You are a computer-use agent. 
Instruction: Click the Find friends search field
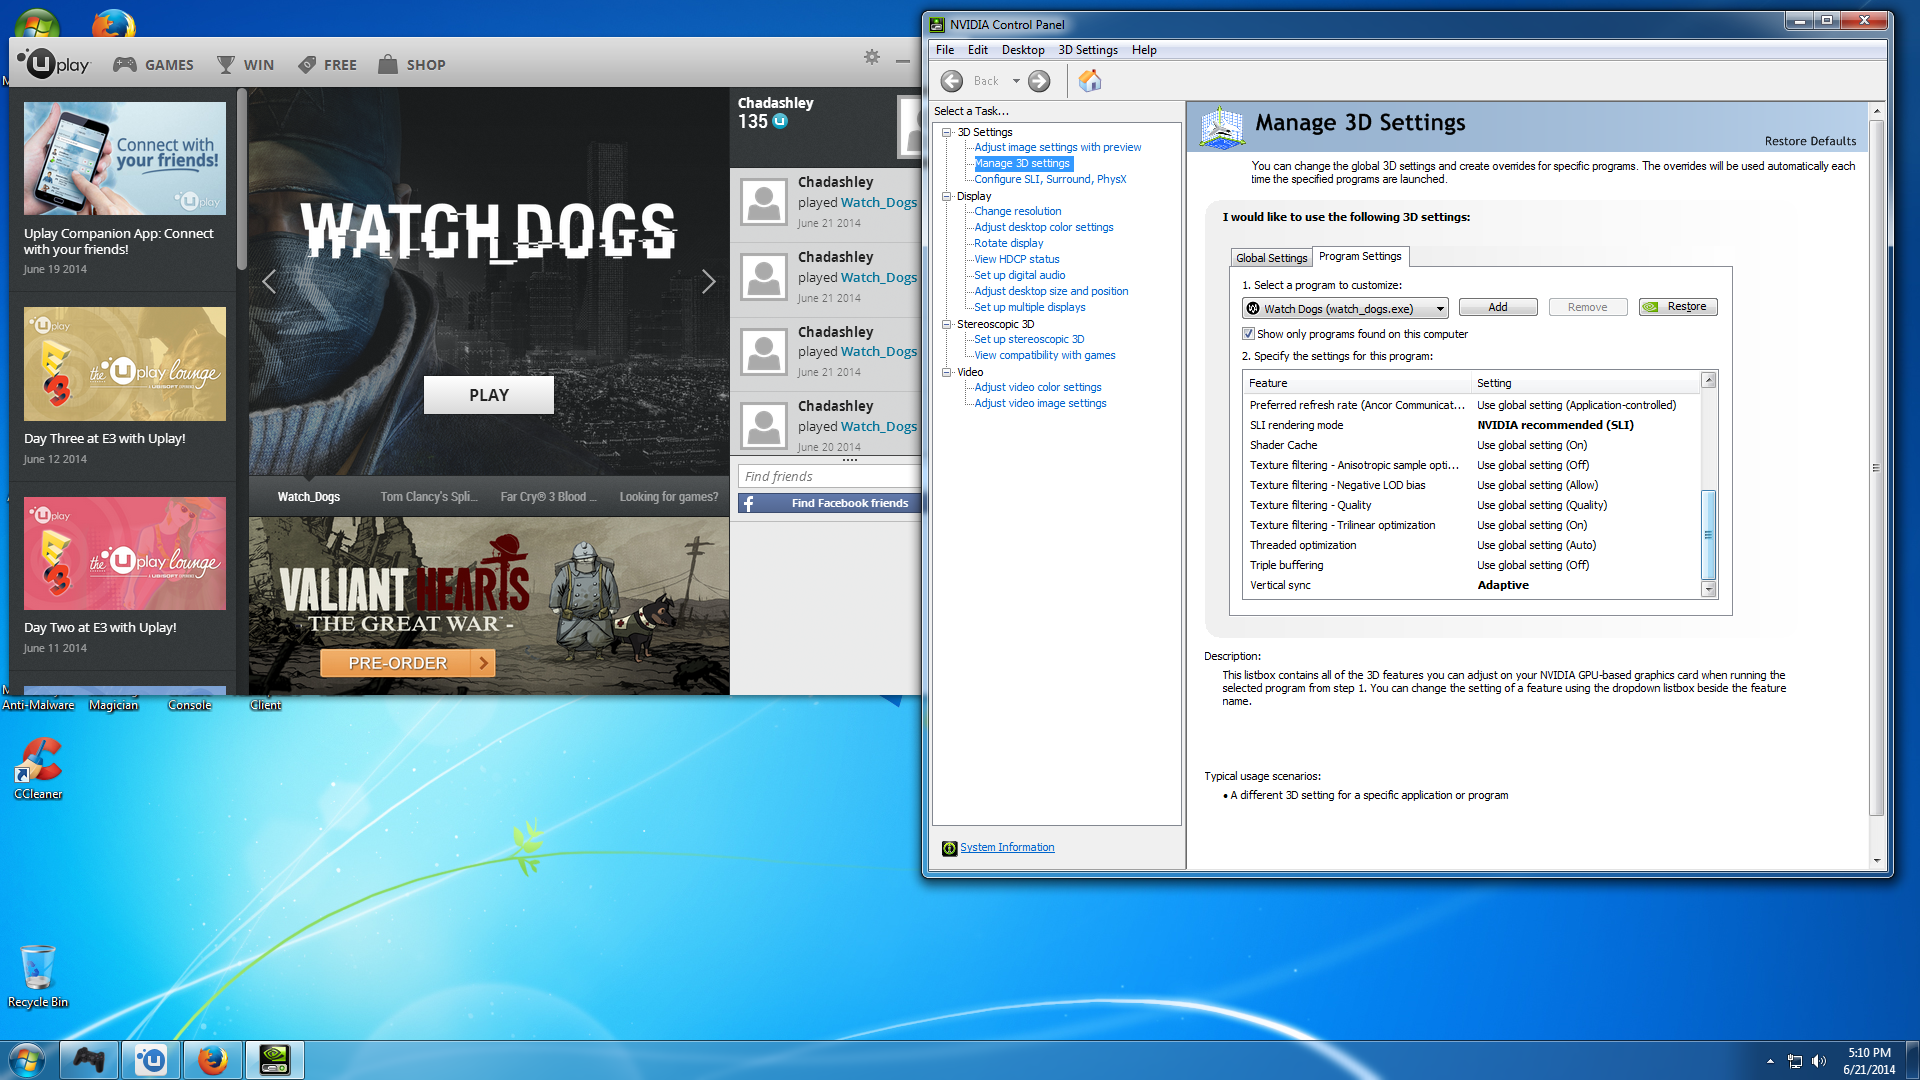click(x=828, y=476)
